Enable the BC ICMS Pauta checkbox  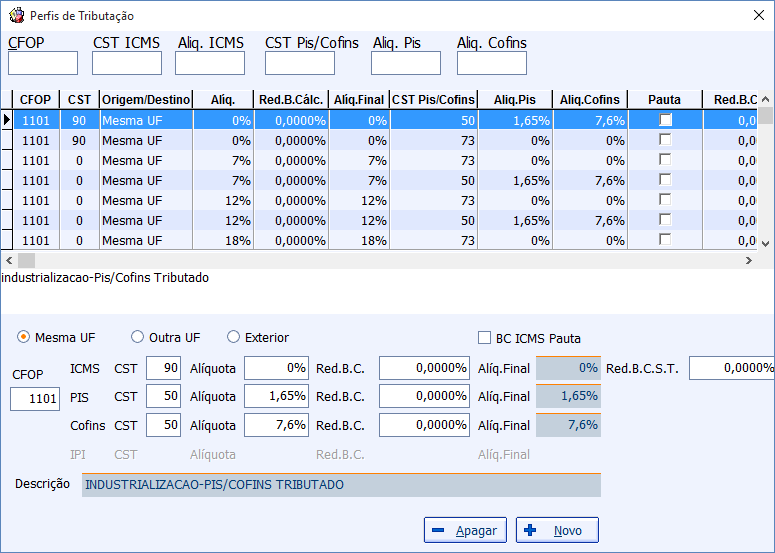pos(484,338)
